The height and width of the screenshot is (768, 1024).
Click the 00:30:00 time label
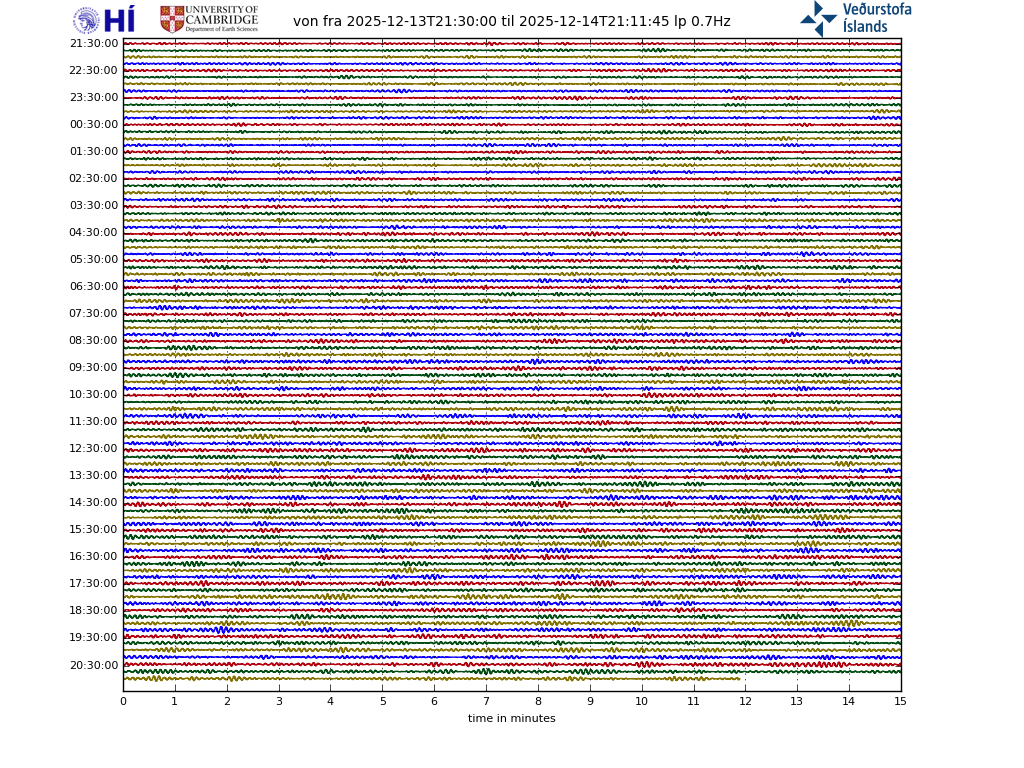pos(94,124)
